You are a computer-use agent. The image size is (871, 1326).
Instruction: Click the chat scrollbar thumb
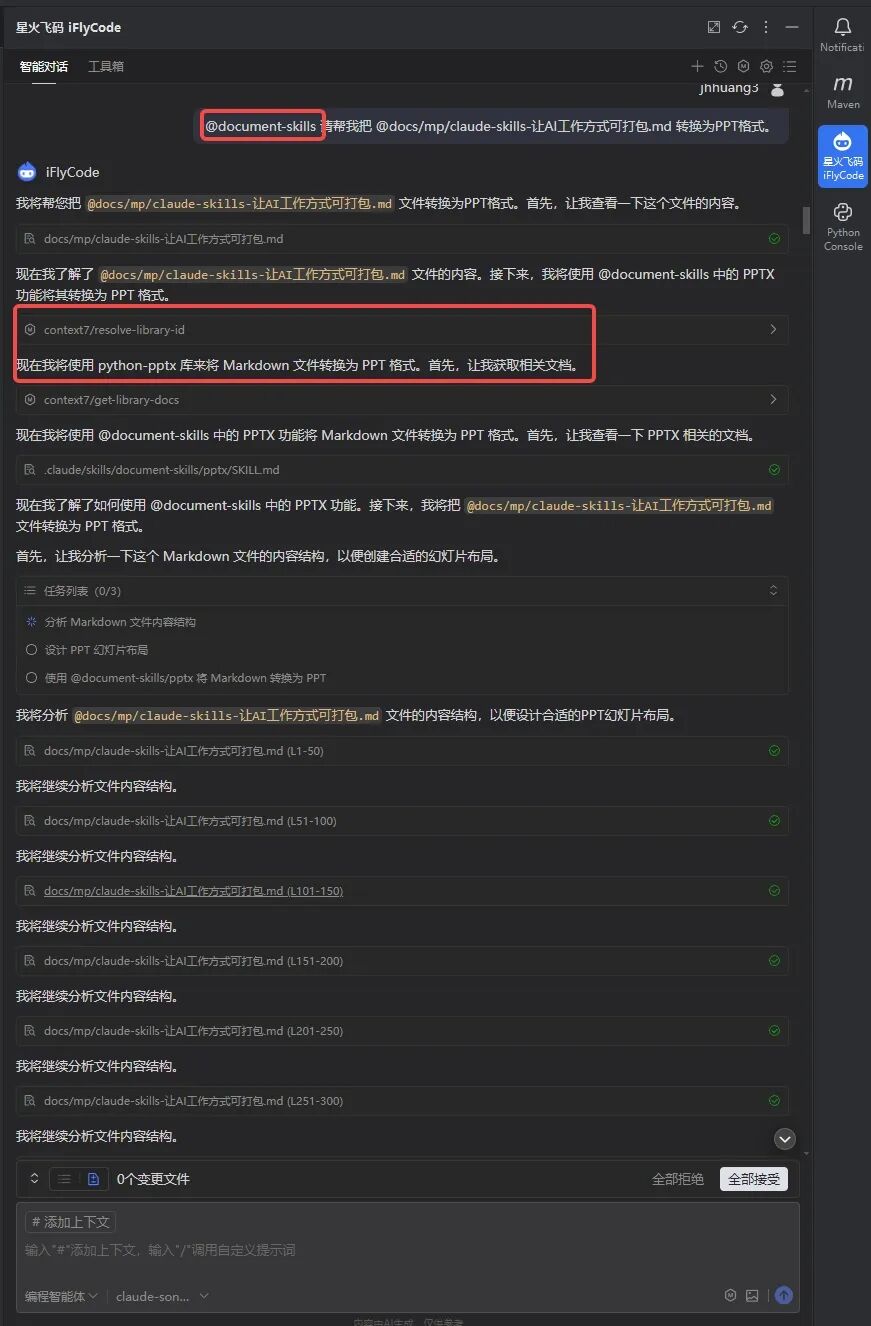(806, 219)
